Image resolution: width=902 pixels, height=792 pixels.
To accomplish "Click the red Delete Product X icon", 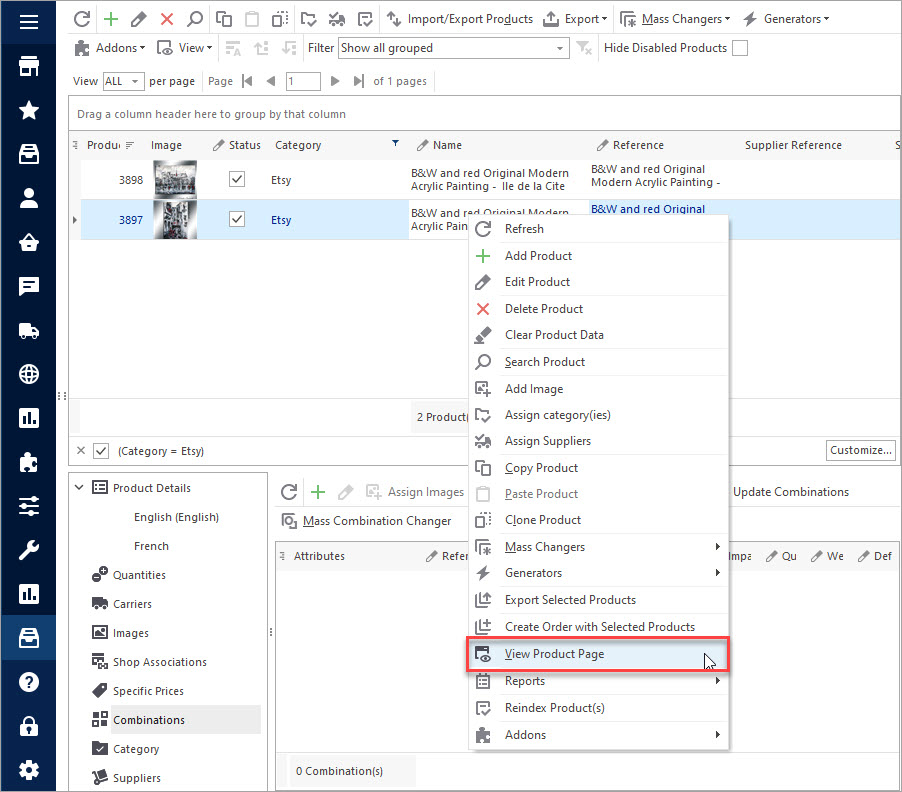I will [x=167, y=19].
